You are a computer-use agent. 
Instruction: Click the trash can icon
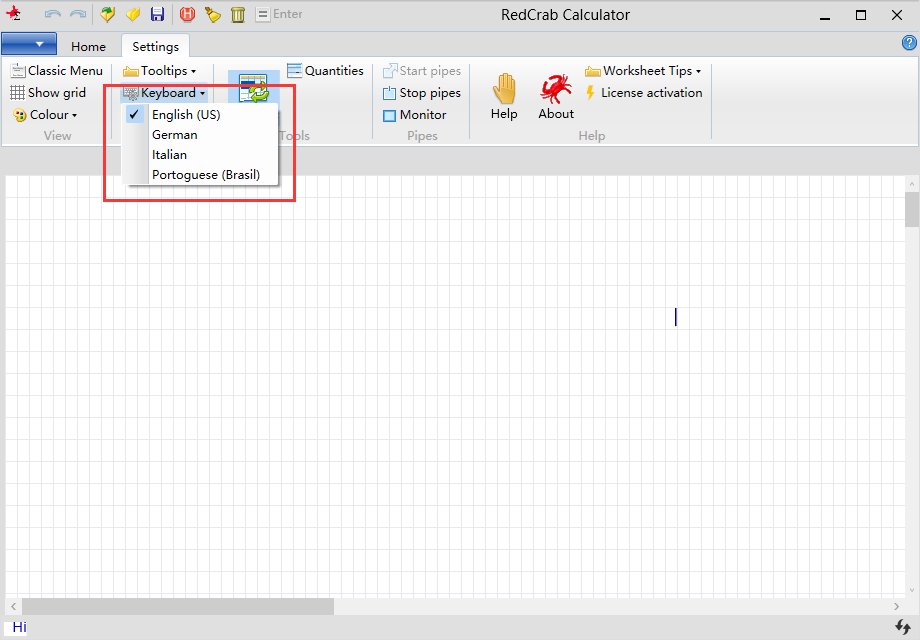238,14
